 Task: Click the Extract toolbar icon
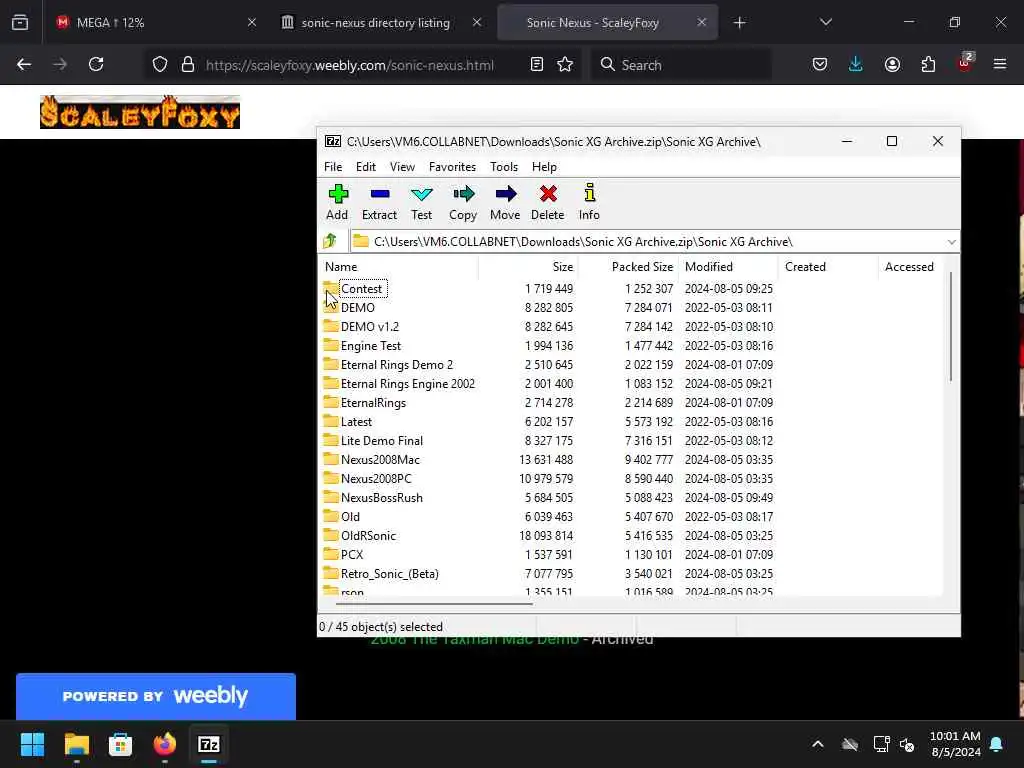click(379, 202)
